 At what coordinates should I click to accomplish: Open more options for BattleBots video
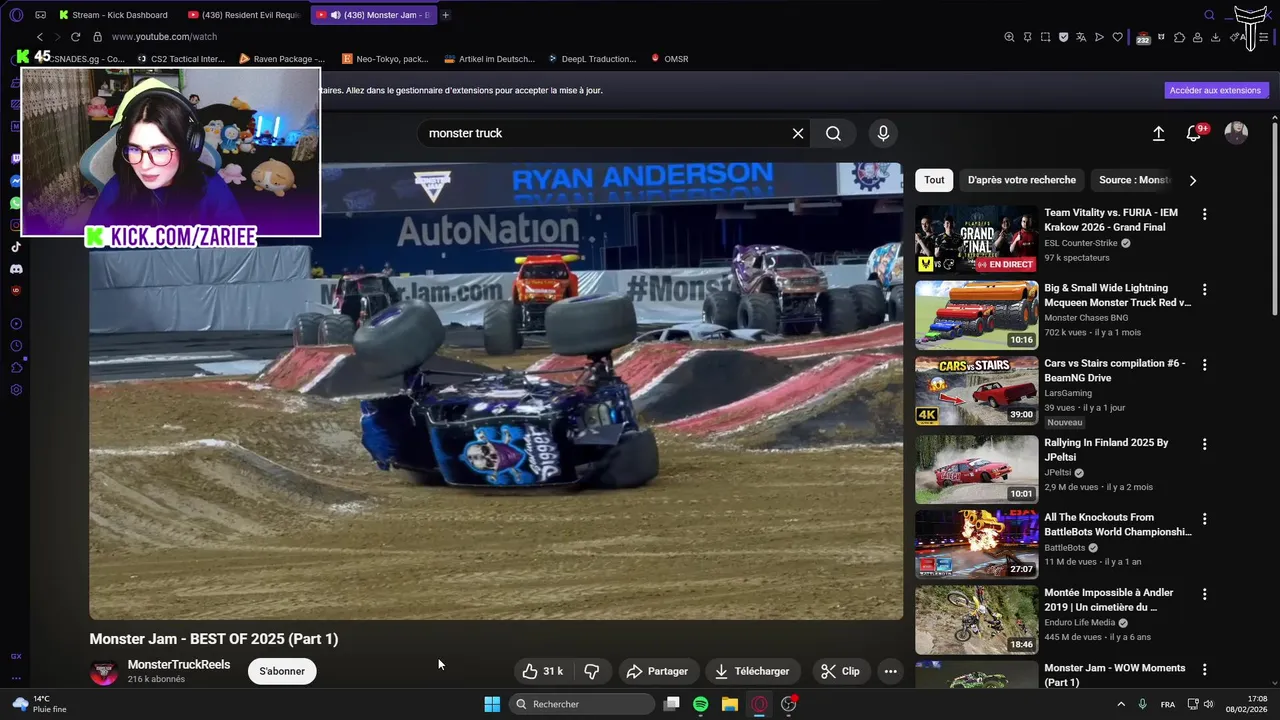point(1204,518)
